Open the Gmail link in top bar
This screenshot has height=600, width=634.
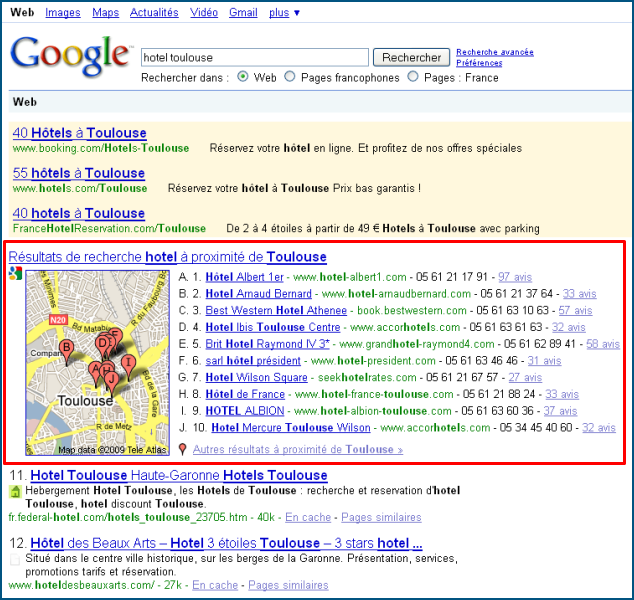(243, 13)
